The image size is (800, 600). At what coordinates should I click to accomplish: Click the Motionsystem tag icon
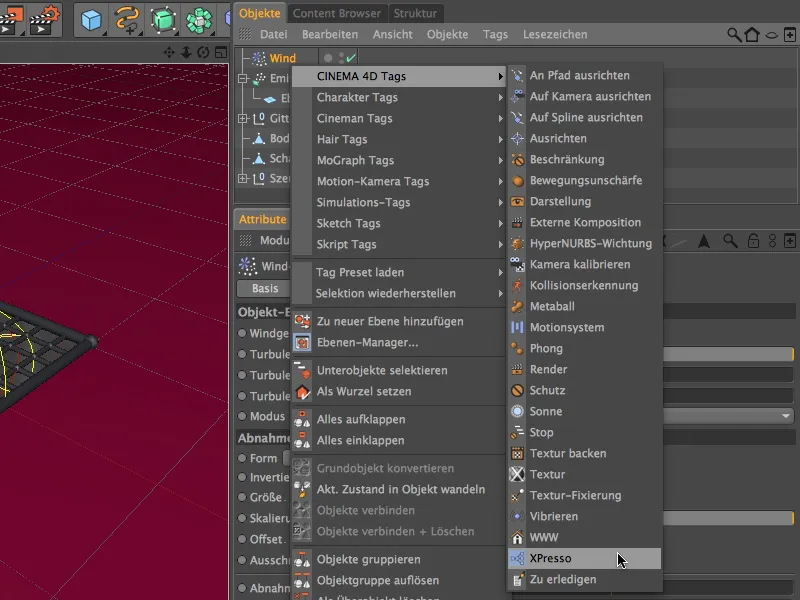tap(517, 328)
